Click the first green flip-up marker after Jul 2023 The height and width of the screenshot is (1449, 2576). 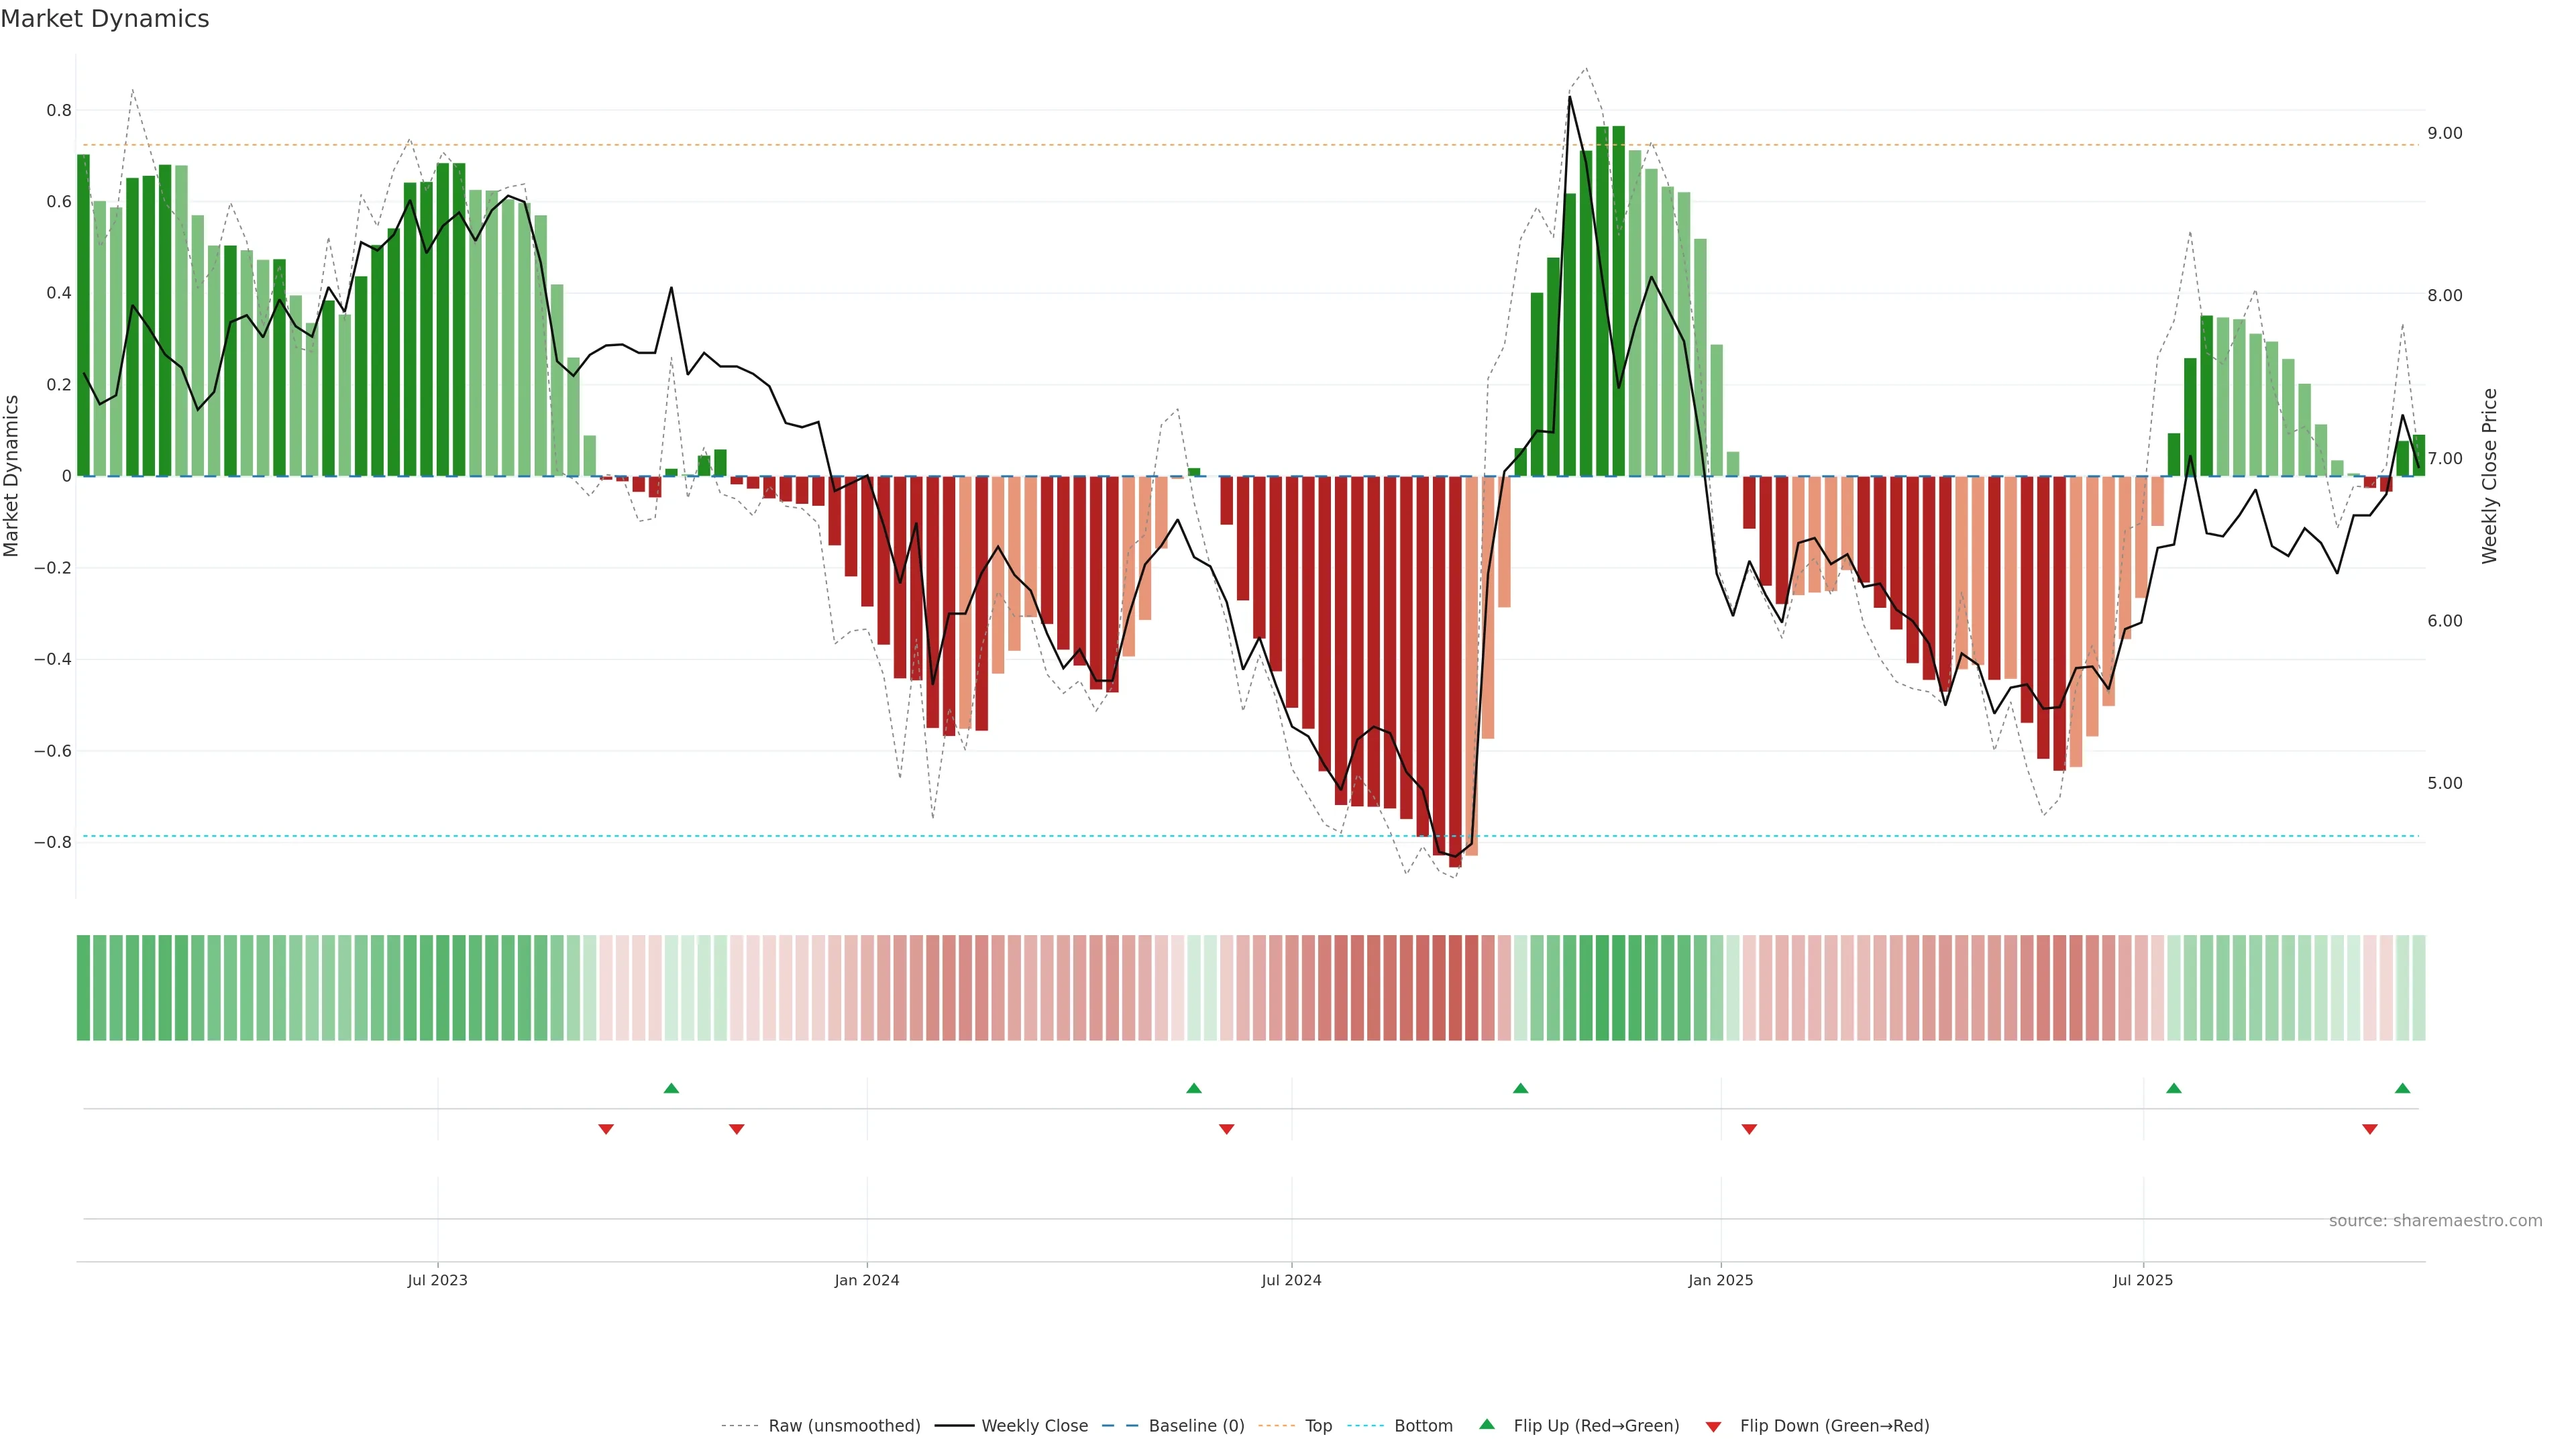click(x=671, y=1088)
